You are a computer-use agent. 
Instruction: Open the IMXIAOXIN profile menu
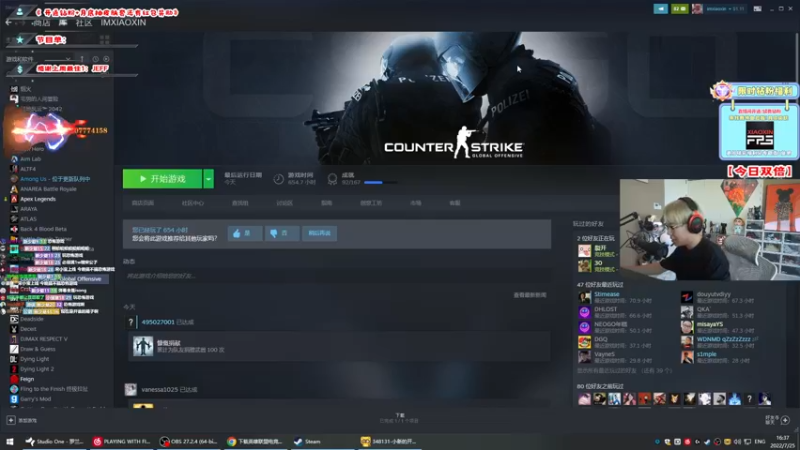(123, 23)
